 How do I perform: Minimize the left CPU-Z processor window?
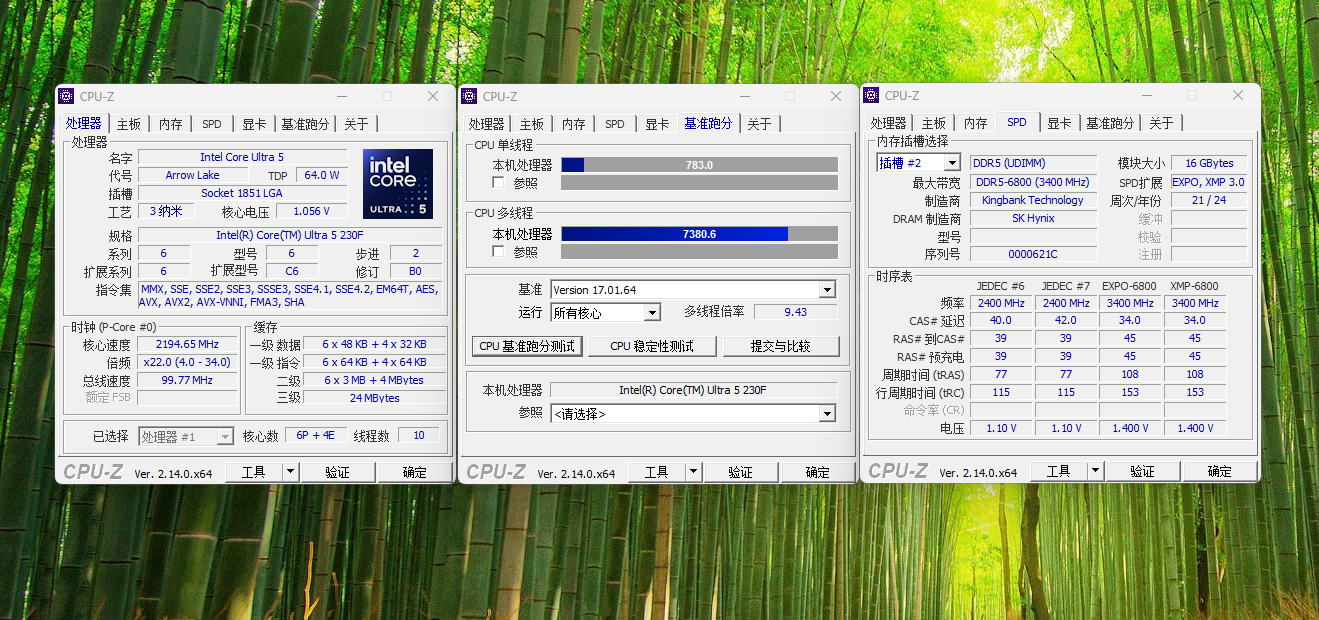tap(342, 96)
